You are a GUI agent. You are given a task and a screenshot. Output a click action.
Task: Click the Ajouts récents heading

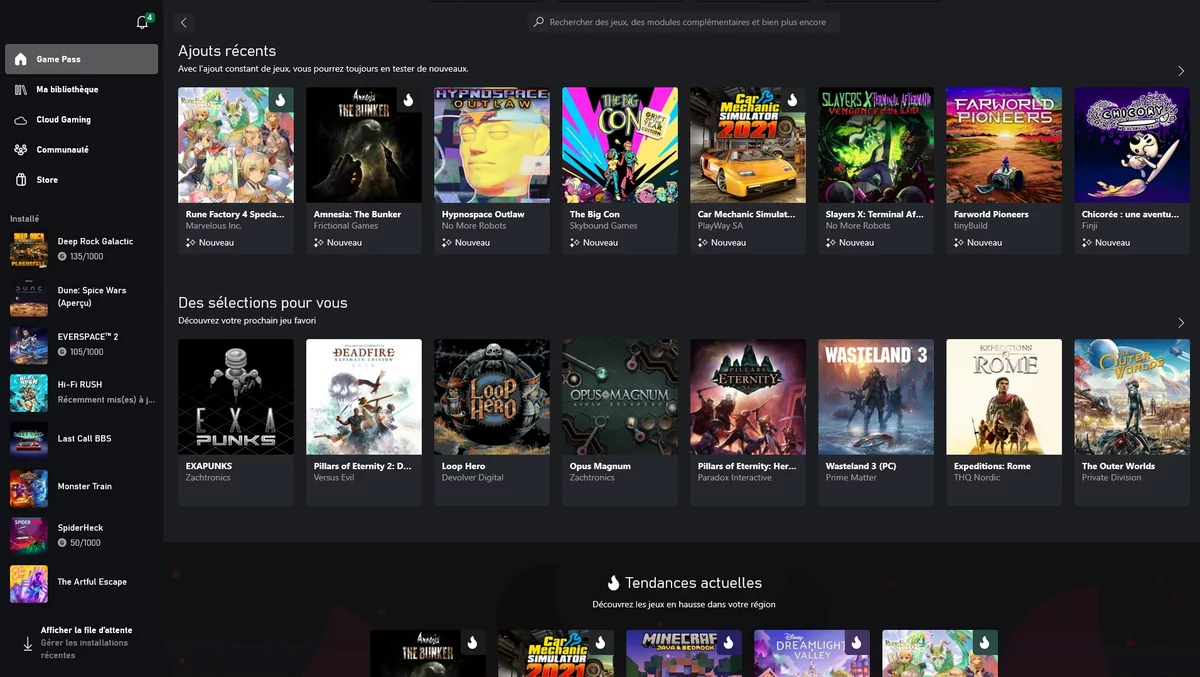point(227,51)
